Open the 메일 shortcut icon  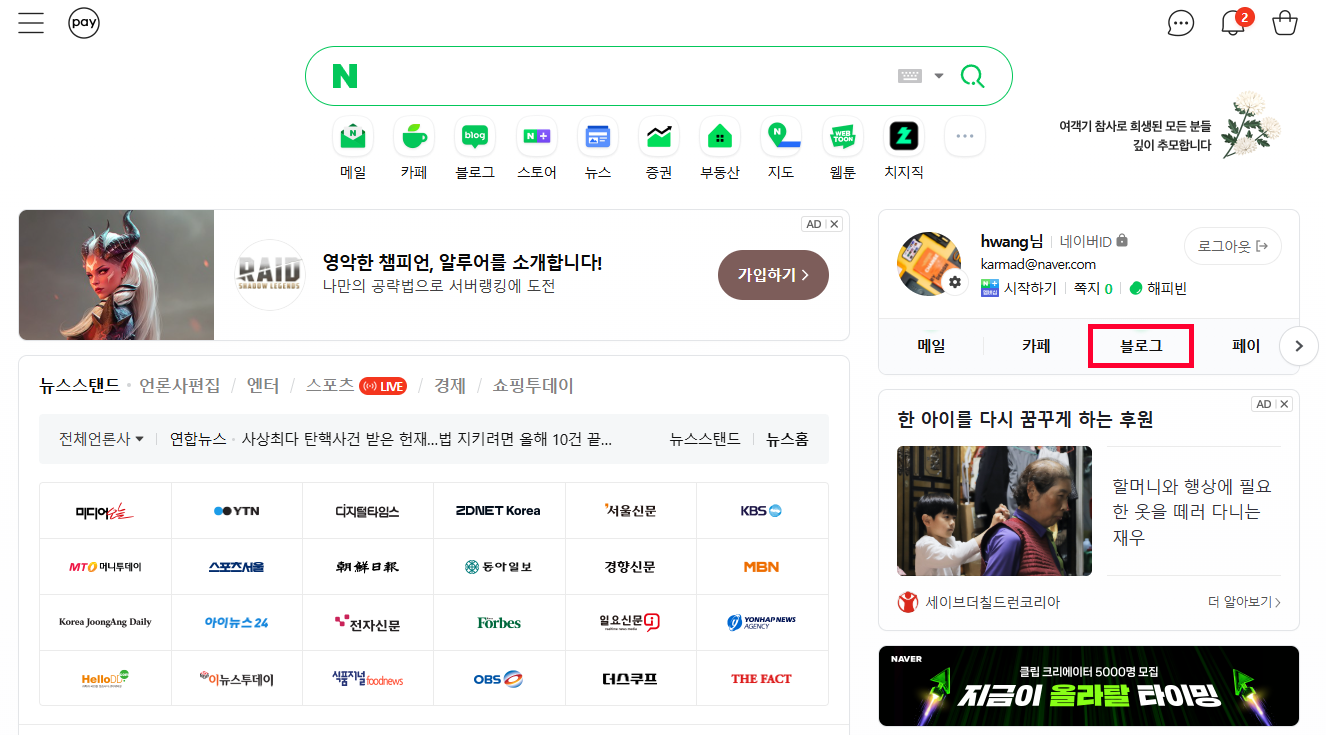pyautogui.click(x=353, y=137)
